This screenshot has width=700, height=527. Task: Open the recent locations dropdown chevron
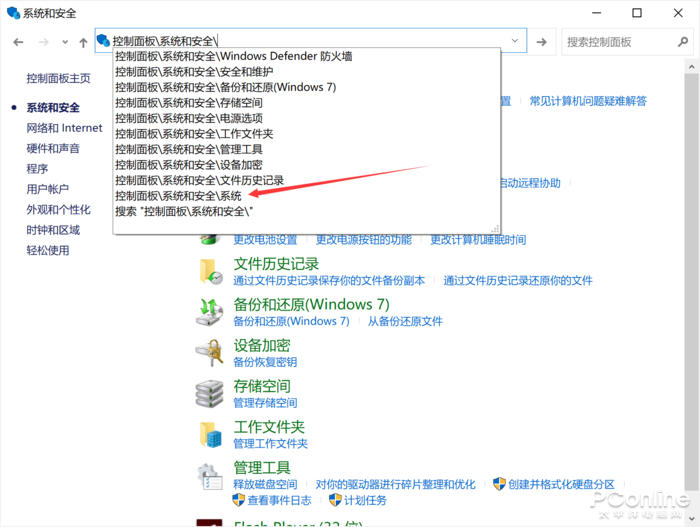coord(65,42)
